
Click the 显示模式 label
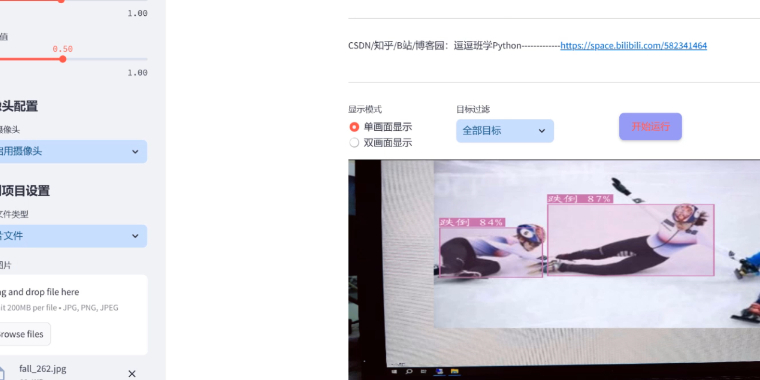coord(364,110)
